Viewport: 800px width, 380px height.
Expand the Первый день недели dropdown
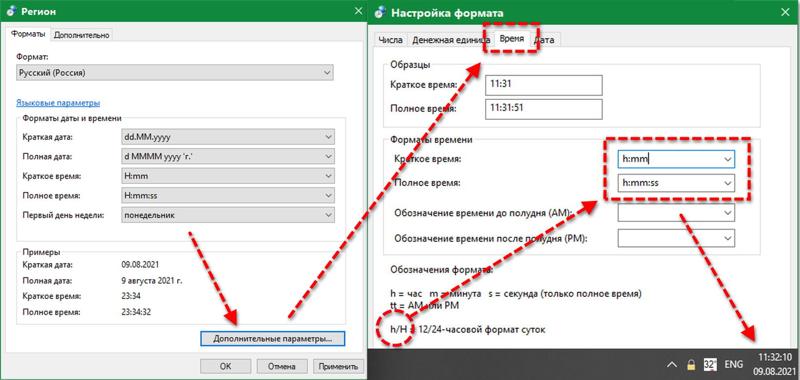click(228, 215)
